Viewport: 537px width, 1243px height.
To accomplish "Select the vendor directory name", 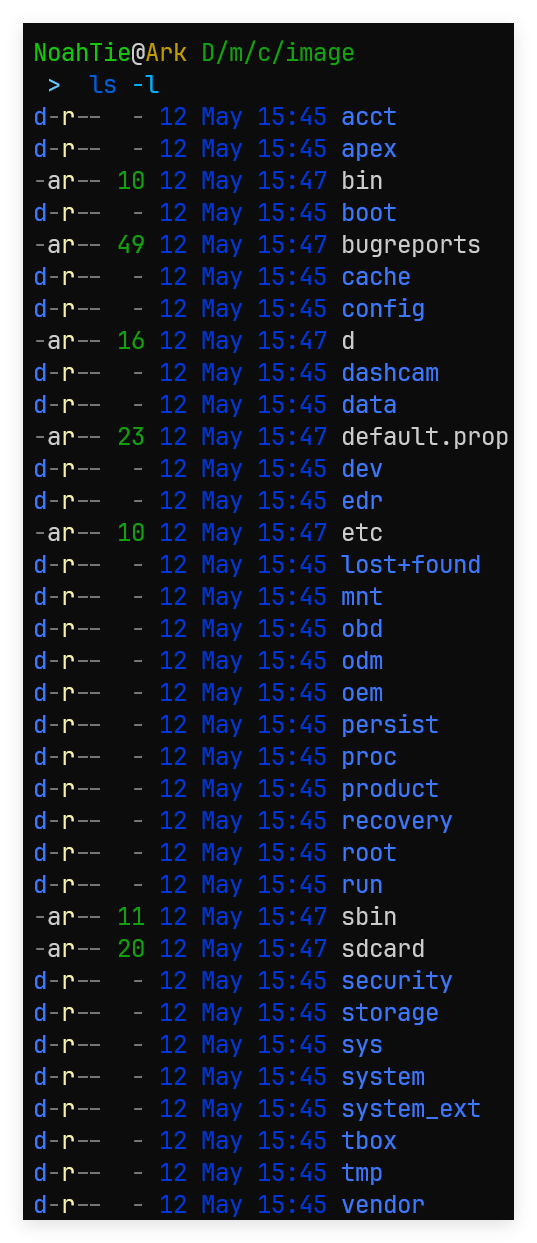I will [x=383, y=1205].
